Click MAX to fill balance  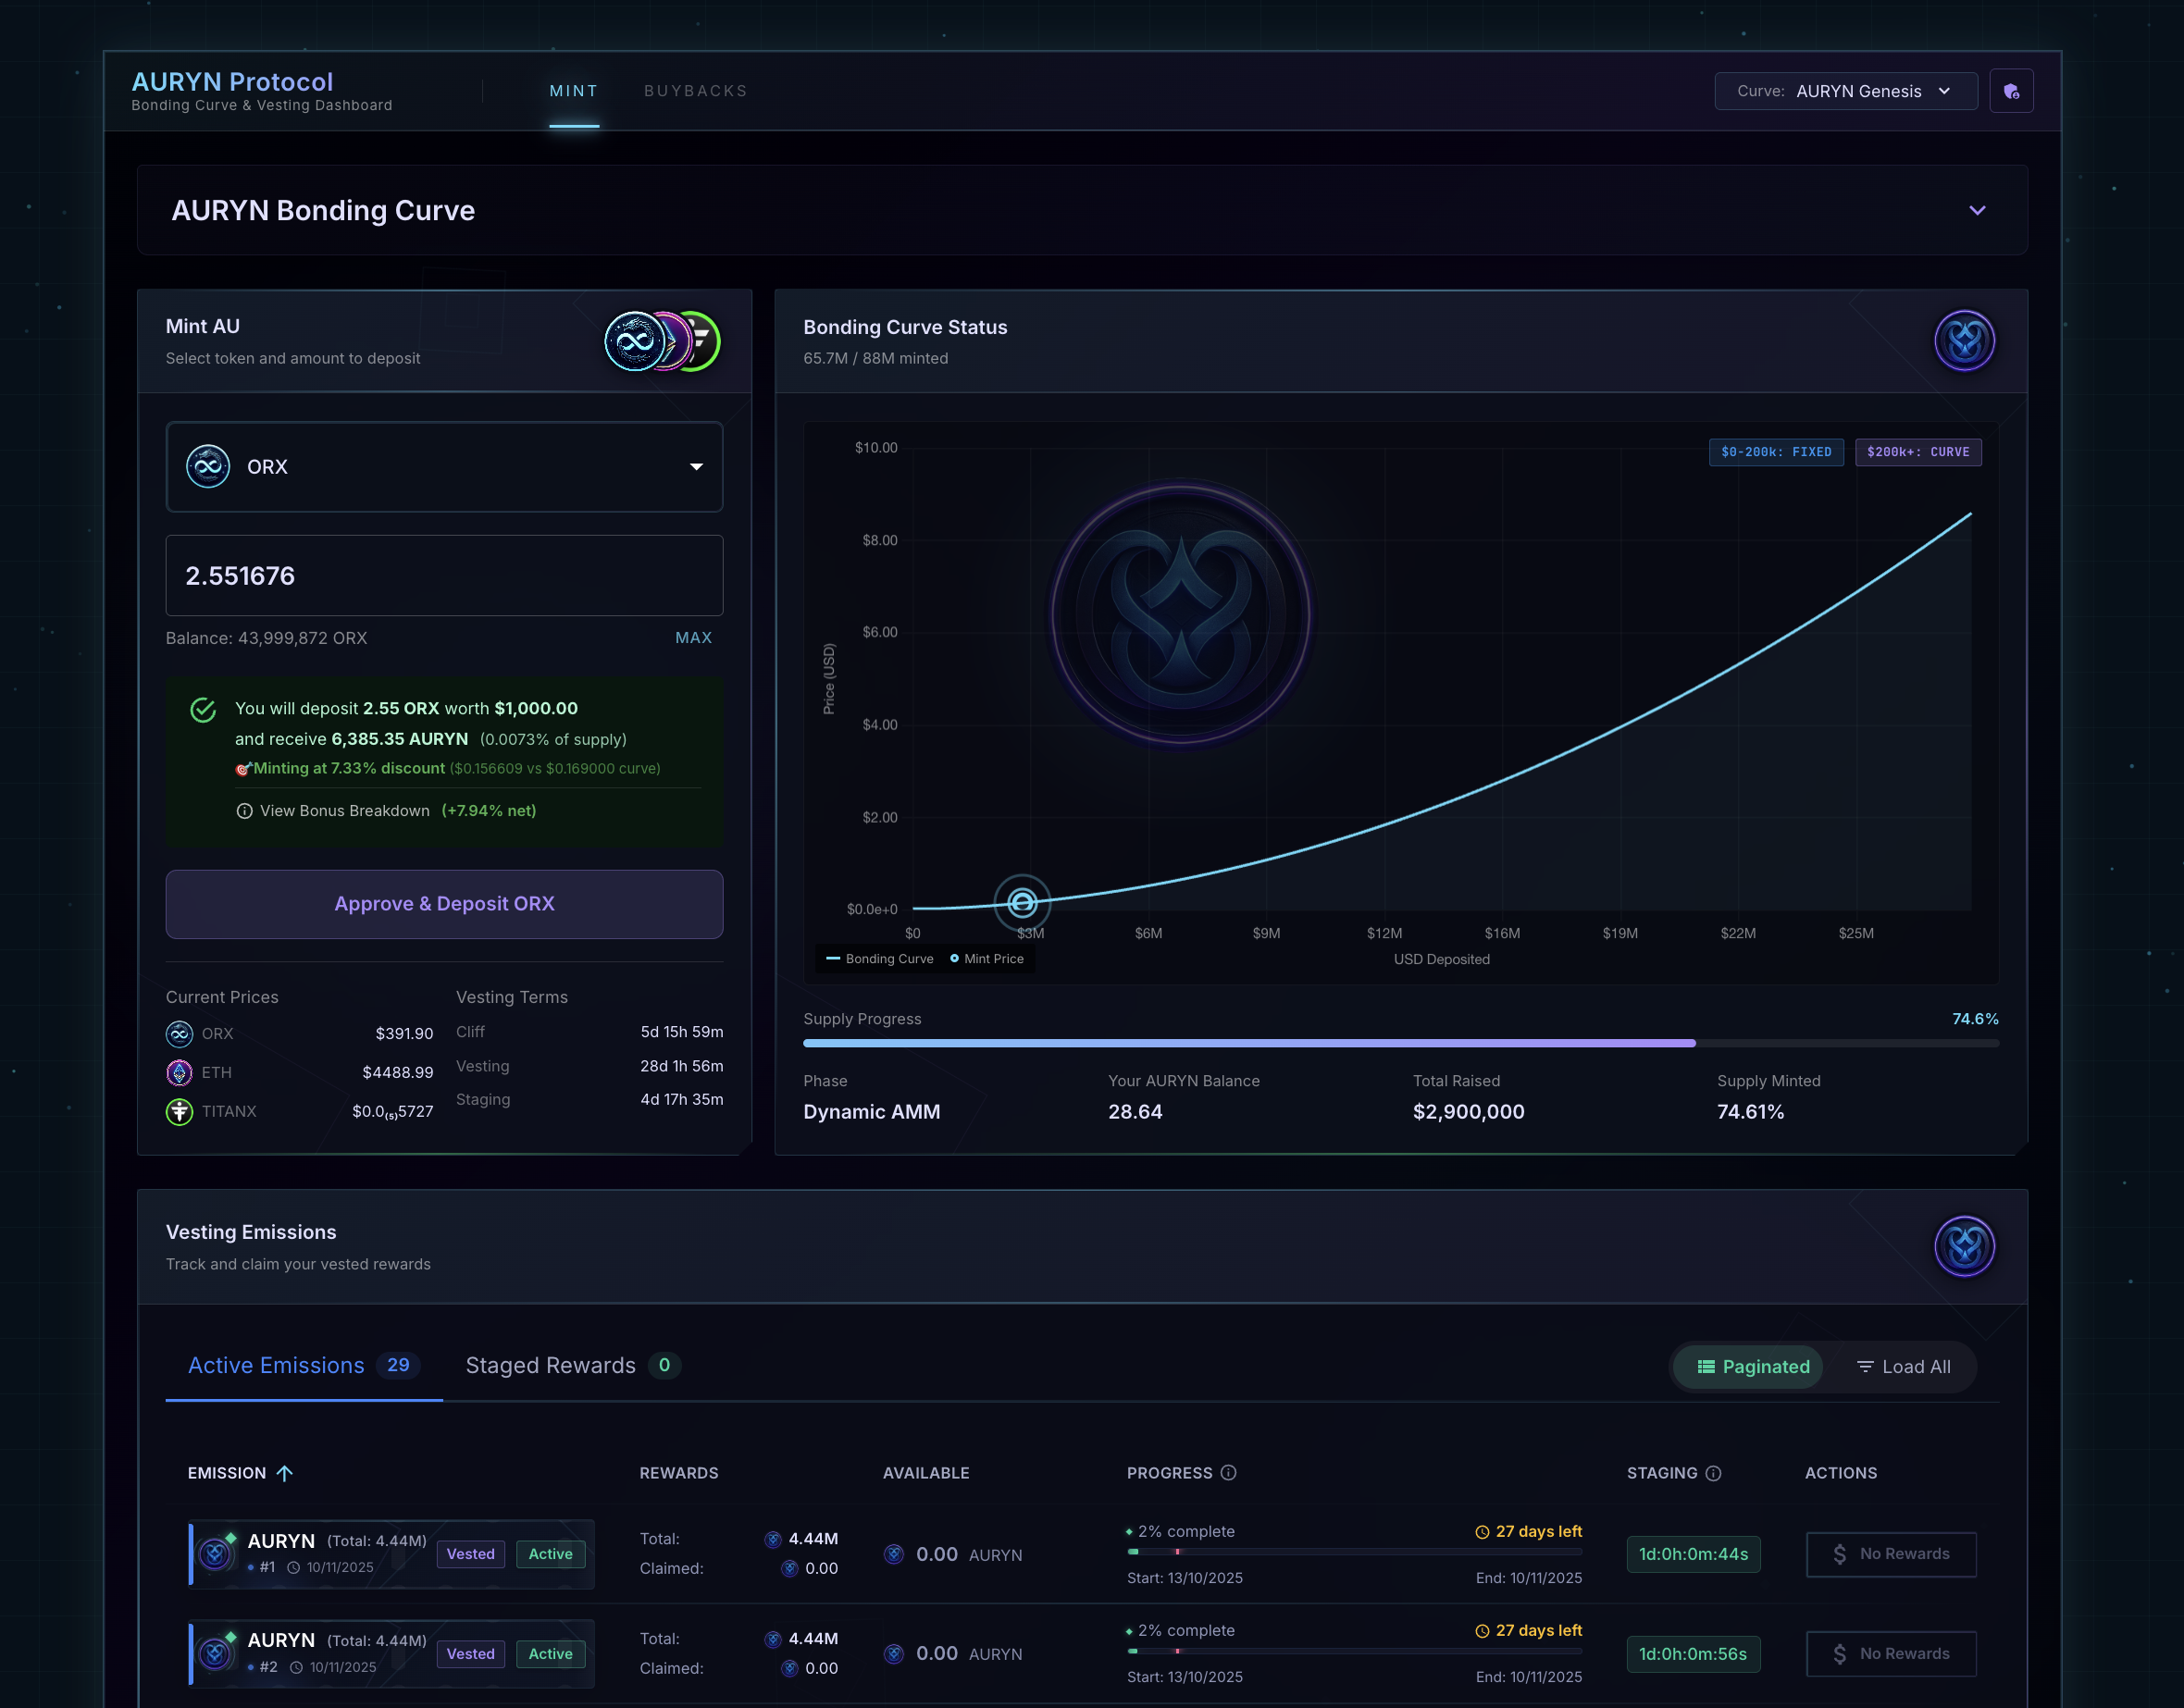693,638
